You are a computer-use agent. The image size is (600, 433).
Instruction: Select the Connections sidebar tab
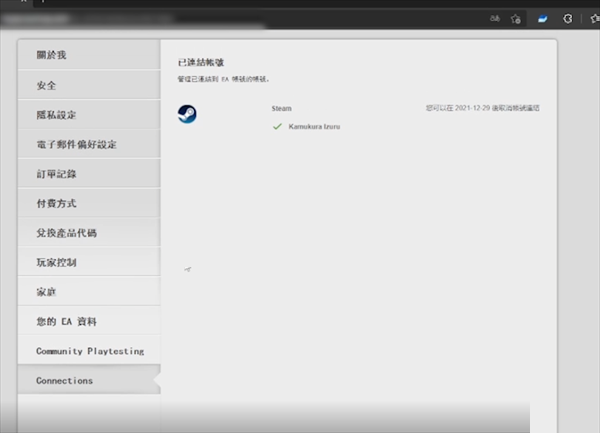(x=88, y=380)
